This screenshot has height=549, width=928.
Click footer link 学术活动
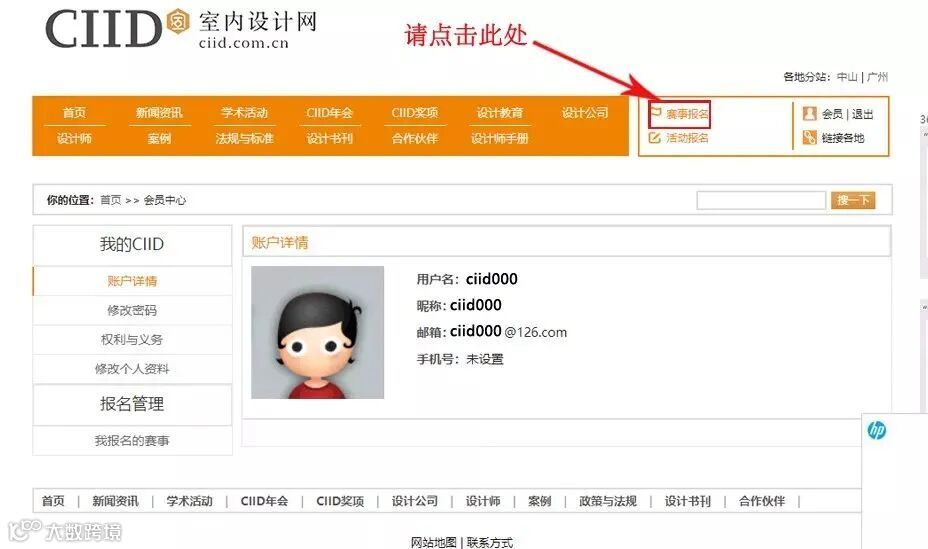(x=189, y=501)
